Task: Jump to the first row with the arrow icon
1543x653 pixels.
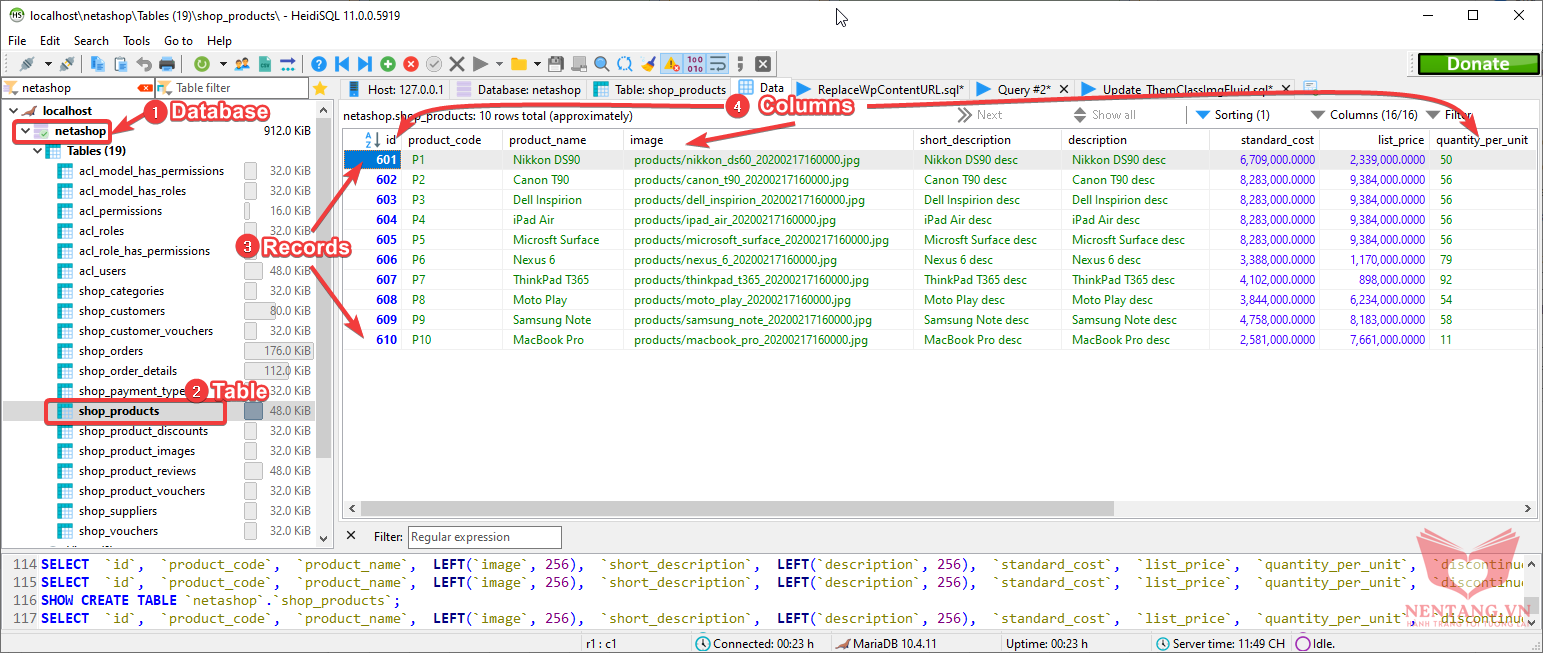Action: pos(342,64)
